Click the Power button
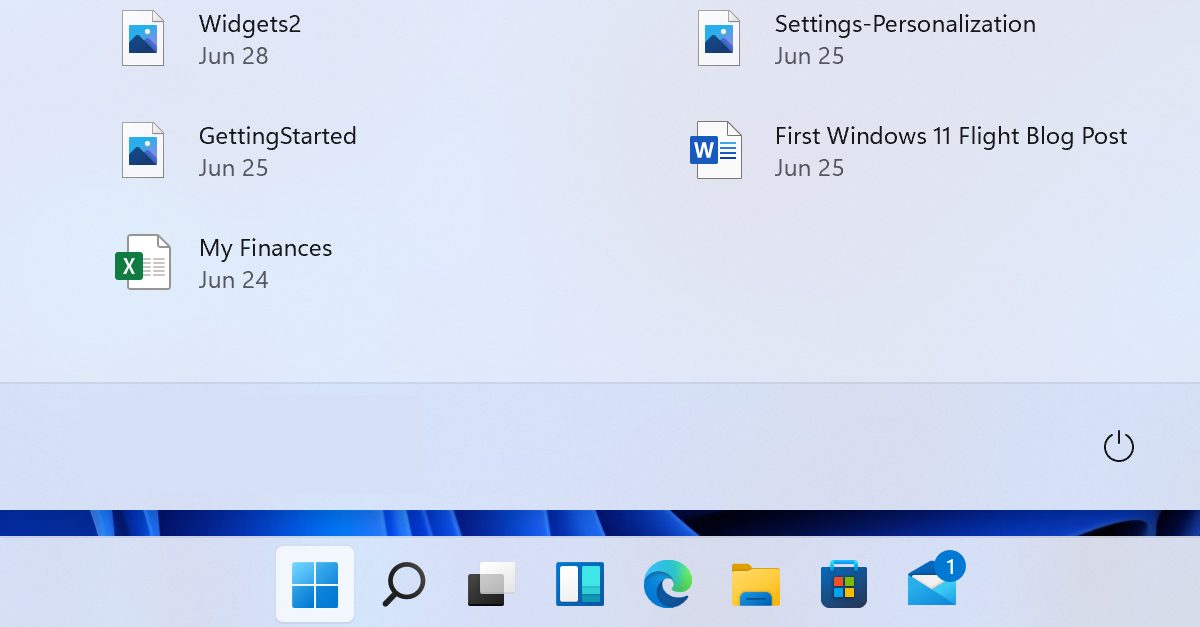This screenshot has width=1200, height=627. coord(1119,447)
